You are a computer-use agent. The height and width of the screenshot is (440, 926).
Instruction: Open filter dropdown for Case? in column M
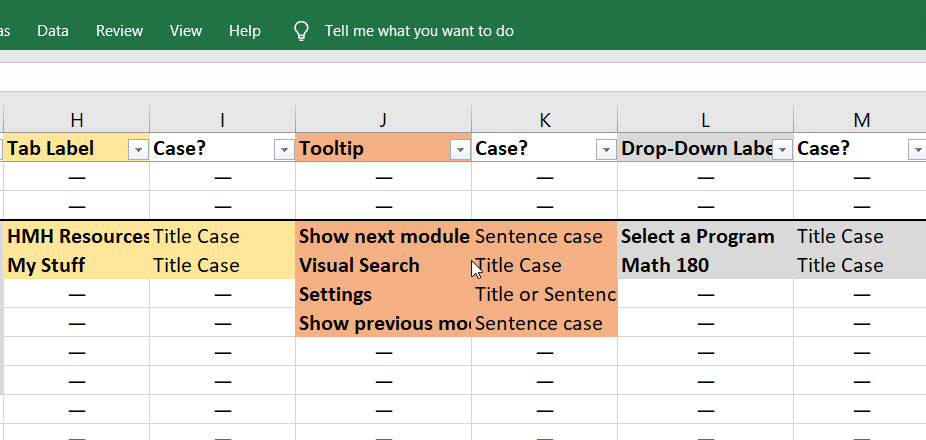click(x=917, y=149)
